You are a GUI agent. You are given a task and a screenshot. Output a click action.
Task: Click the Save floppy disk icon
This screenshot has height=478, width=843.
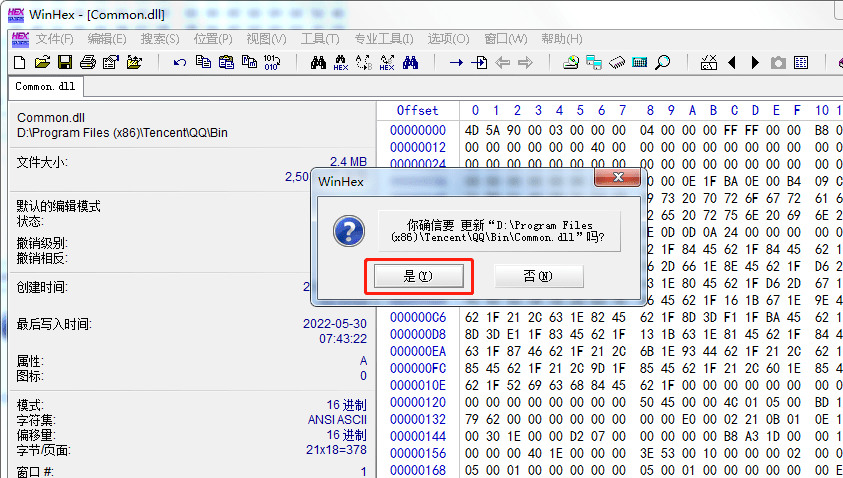click(x=65, y=62)
